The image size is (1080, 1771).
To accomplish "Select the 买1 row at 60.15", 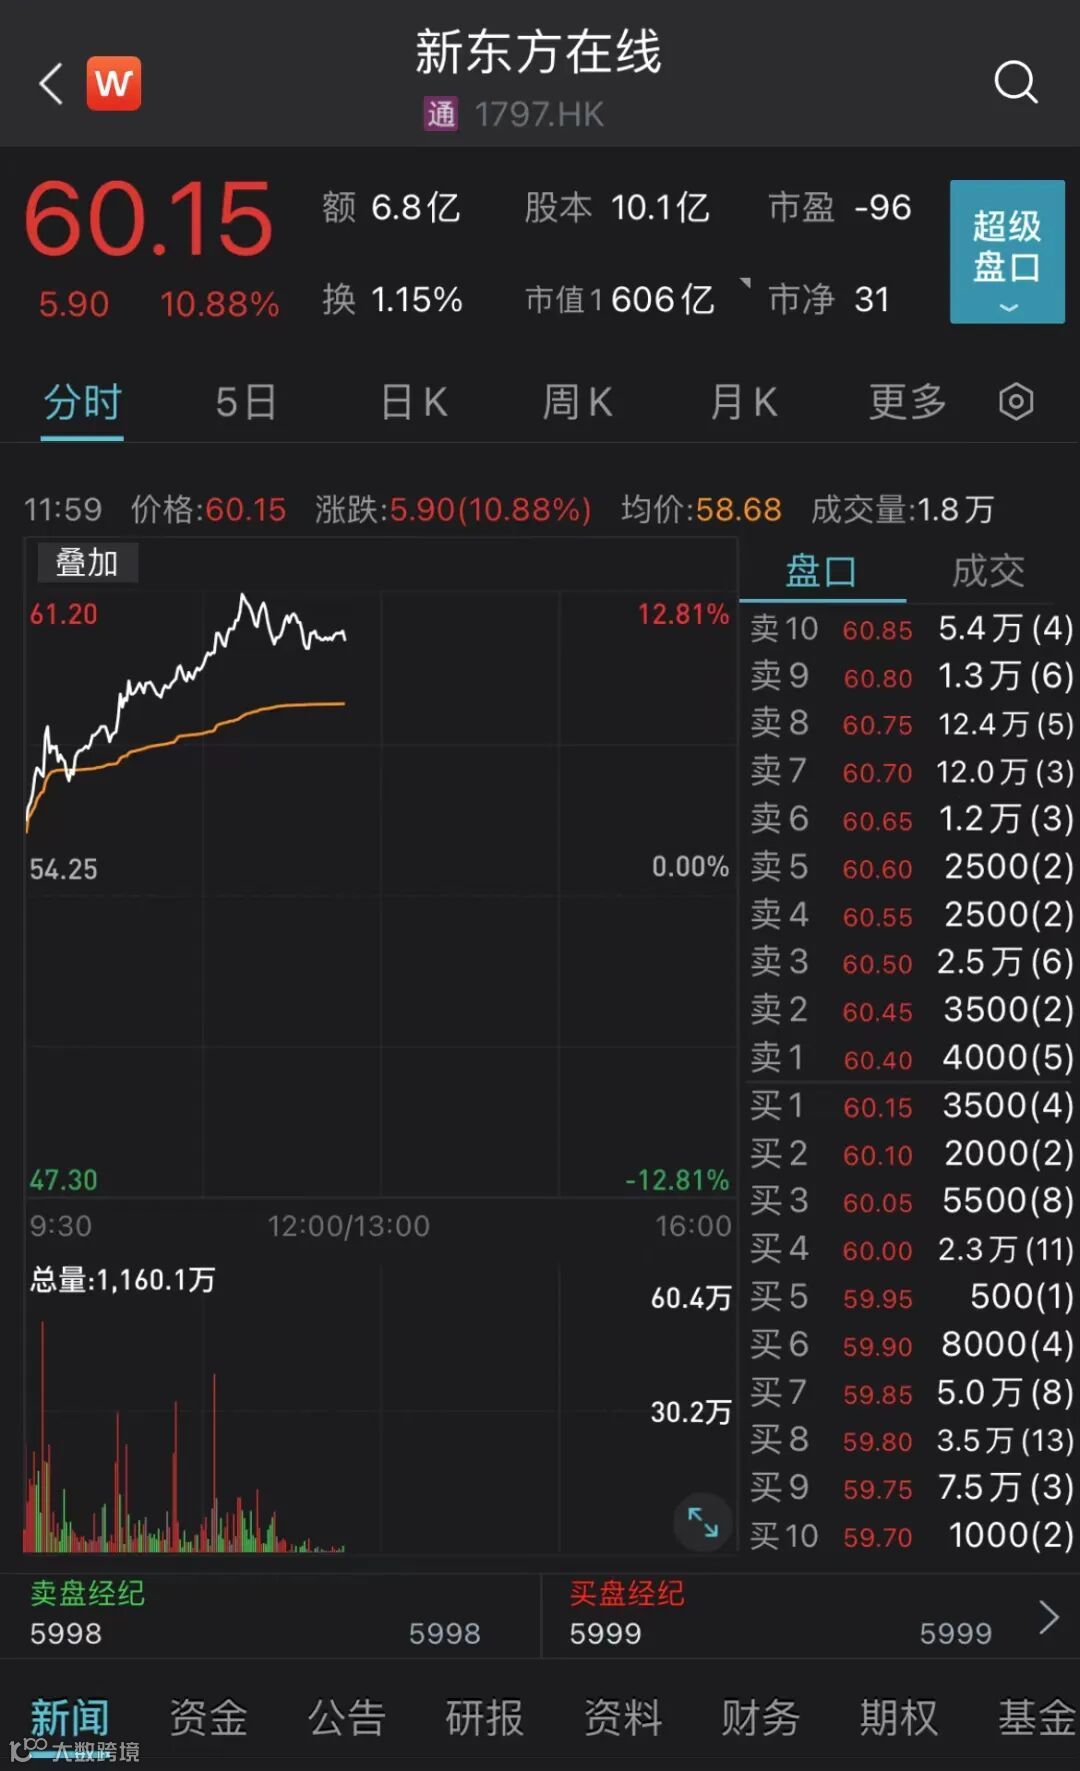I will [911, 1106].
